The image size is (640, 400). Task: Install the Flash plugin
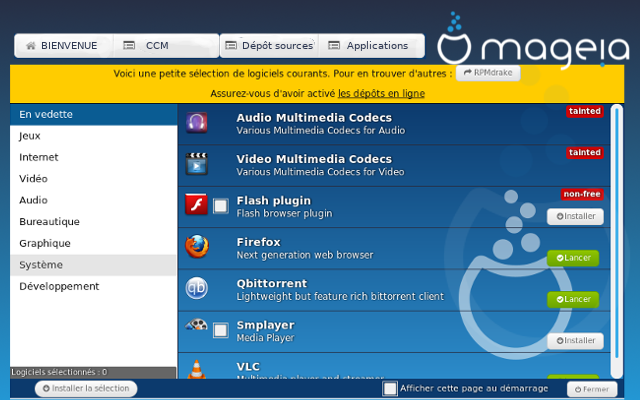(576, 216)
